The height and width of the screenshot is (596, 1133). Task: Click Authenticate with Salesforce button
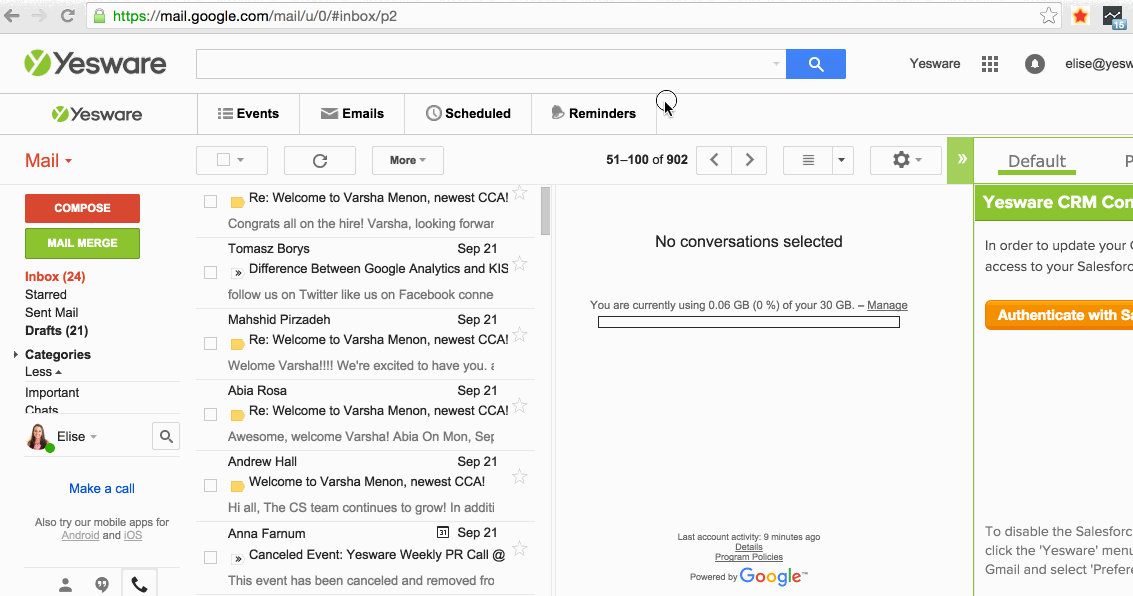coord(1059,315)
